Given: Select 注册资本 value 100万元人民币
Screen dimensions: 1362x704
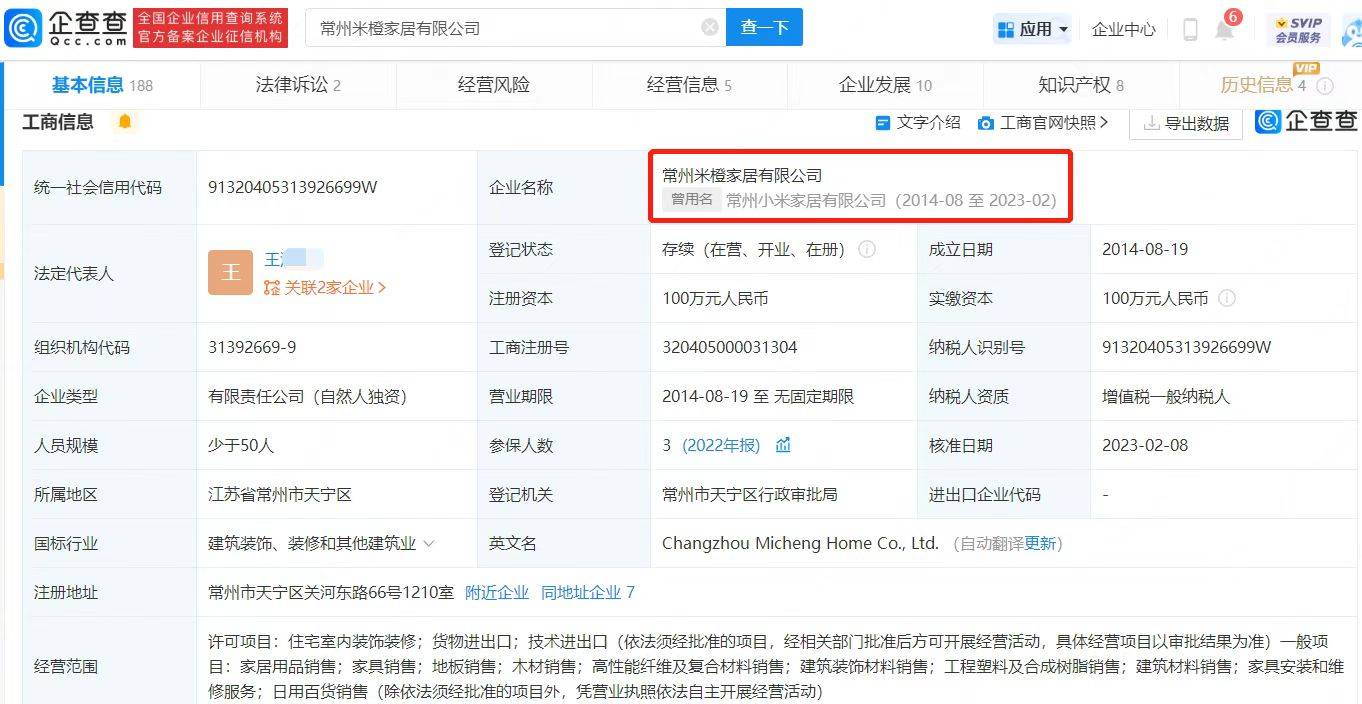Looking at the screenshot, I should click(715, 298).
